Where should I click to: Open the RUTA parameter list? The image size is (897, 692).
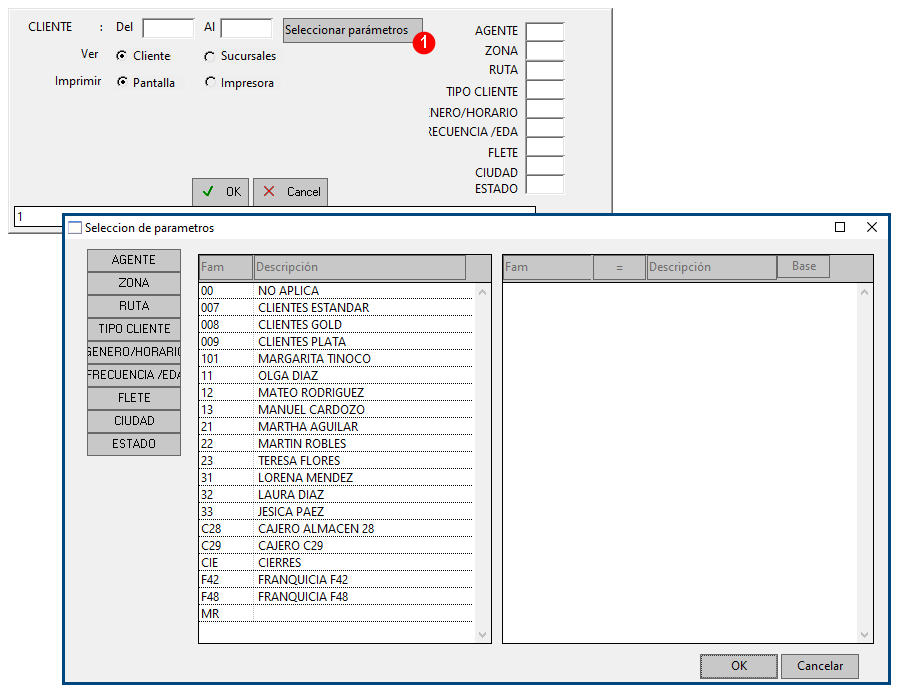134,306
